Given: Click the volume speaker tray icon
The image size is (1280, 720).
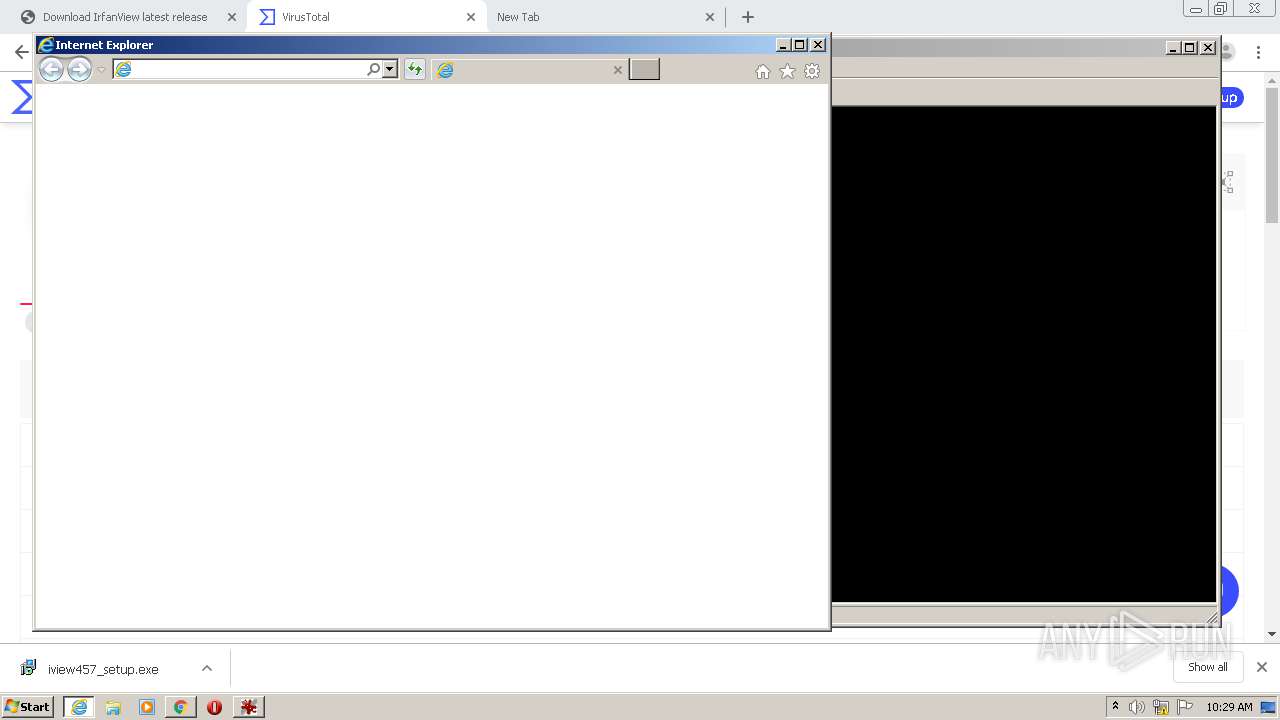Looking at the screenshot, I should [1137, 707].
